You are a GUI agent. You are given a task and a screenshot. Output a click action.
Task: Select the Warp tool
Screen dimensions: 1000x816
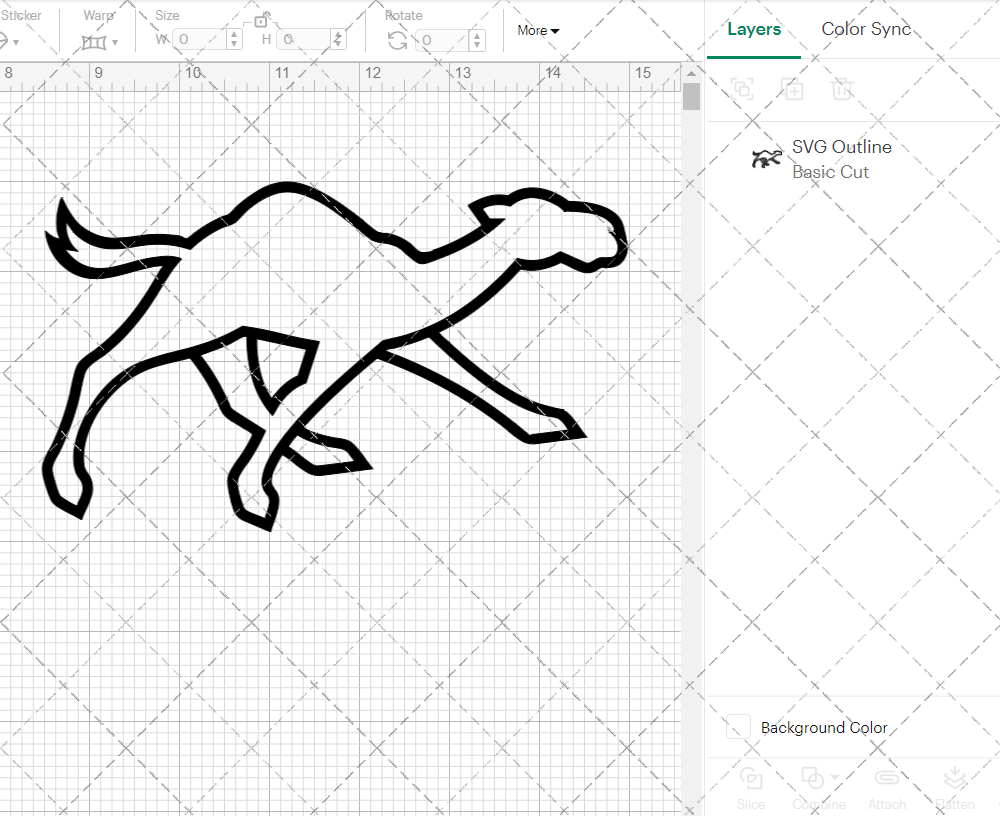point(94,40)
